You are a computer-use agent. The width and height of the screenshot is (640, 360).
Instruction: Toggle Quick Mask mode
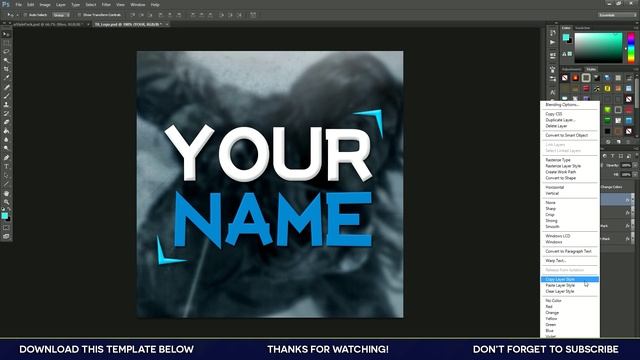click(6, 228)
